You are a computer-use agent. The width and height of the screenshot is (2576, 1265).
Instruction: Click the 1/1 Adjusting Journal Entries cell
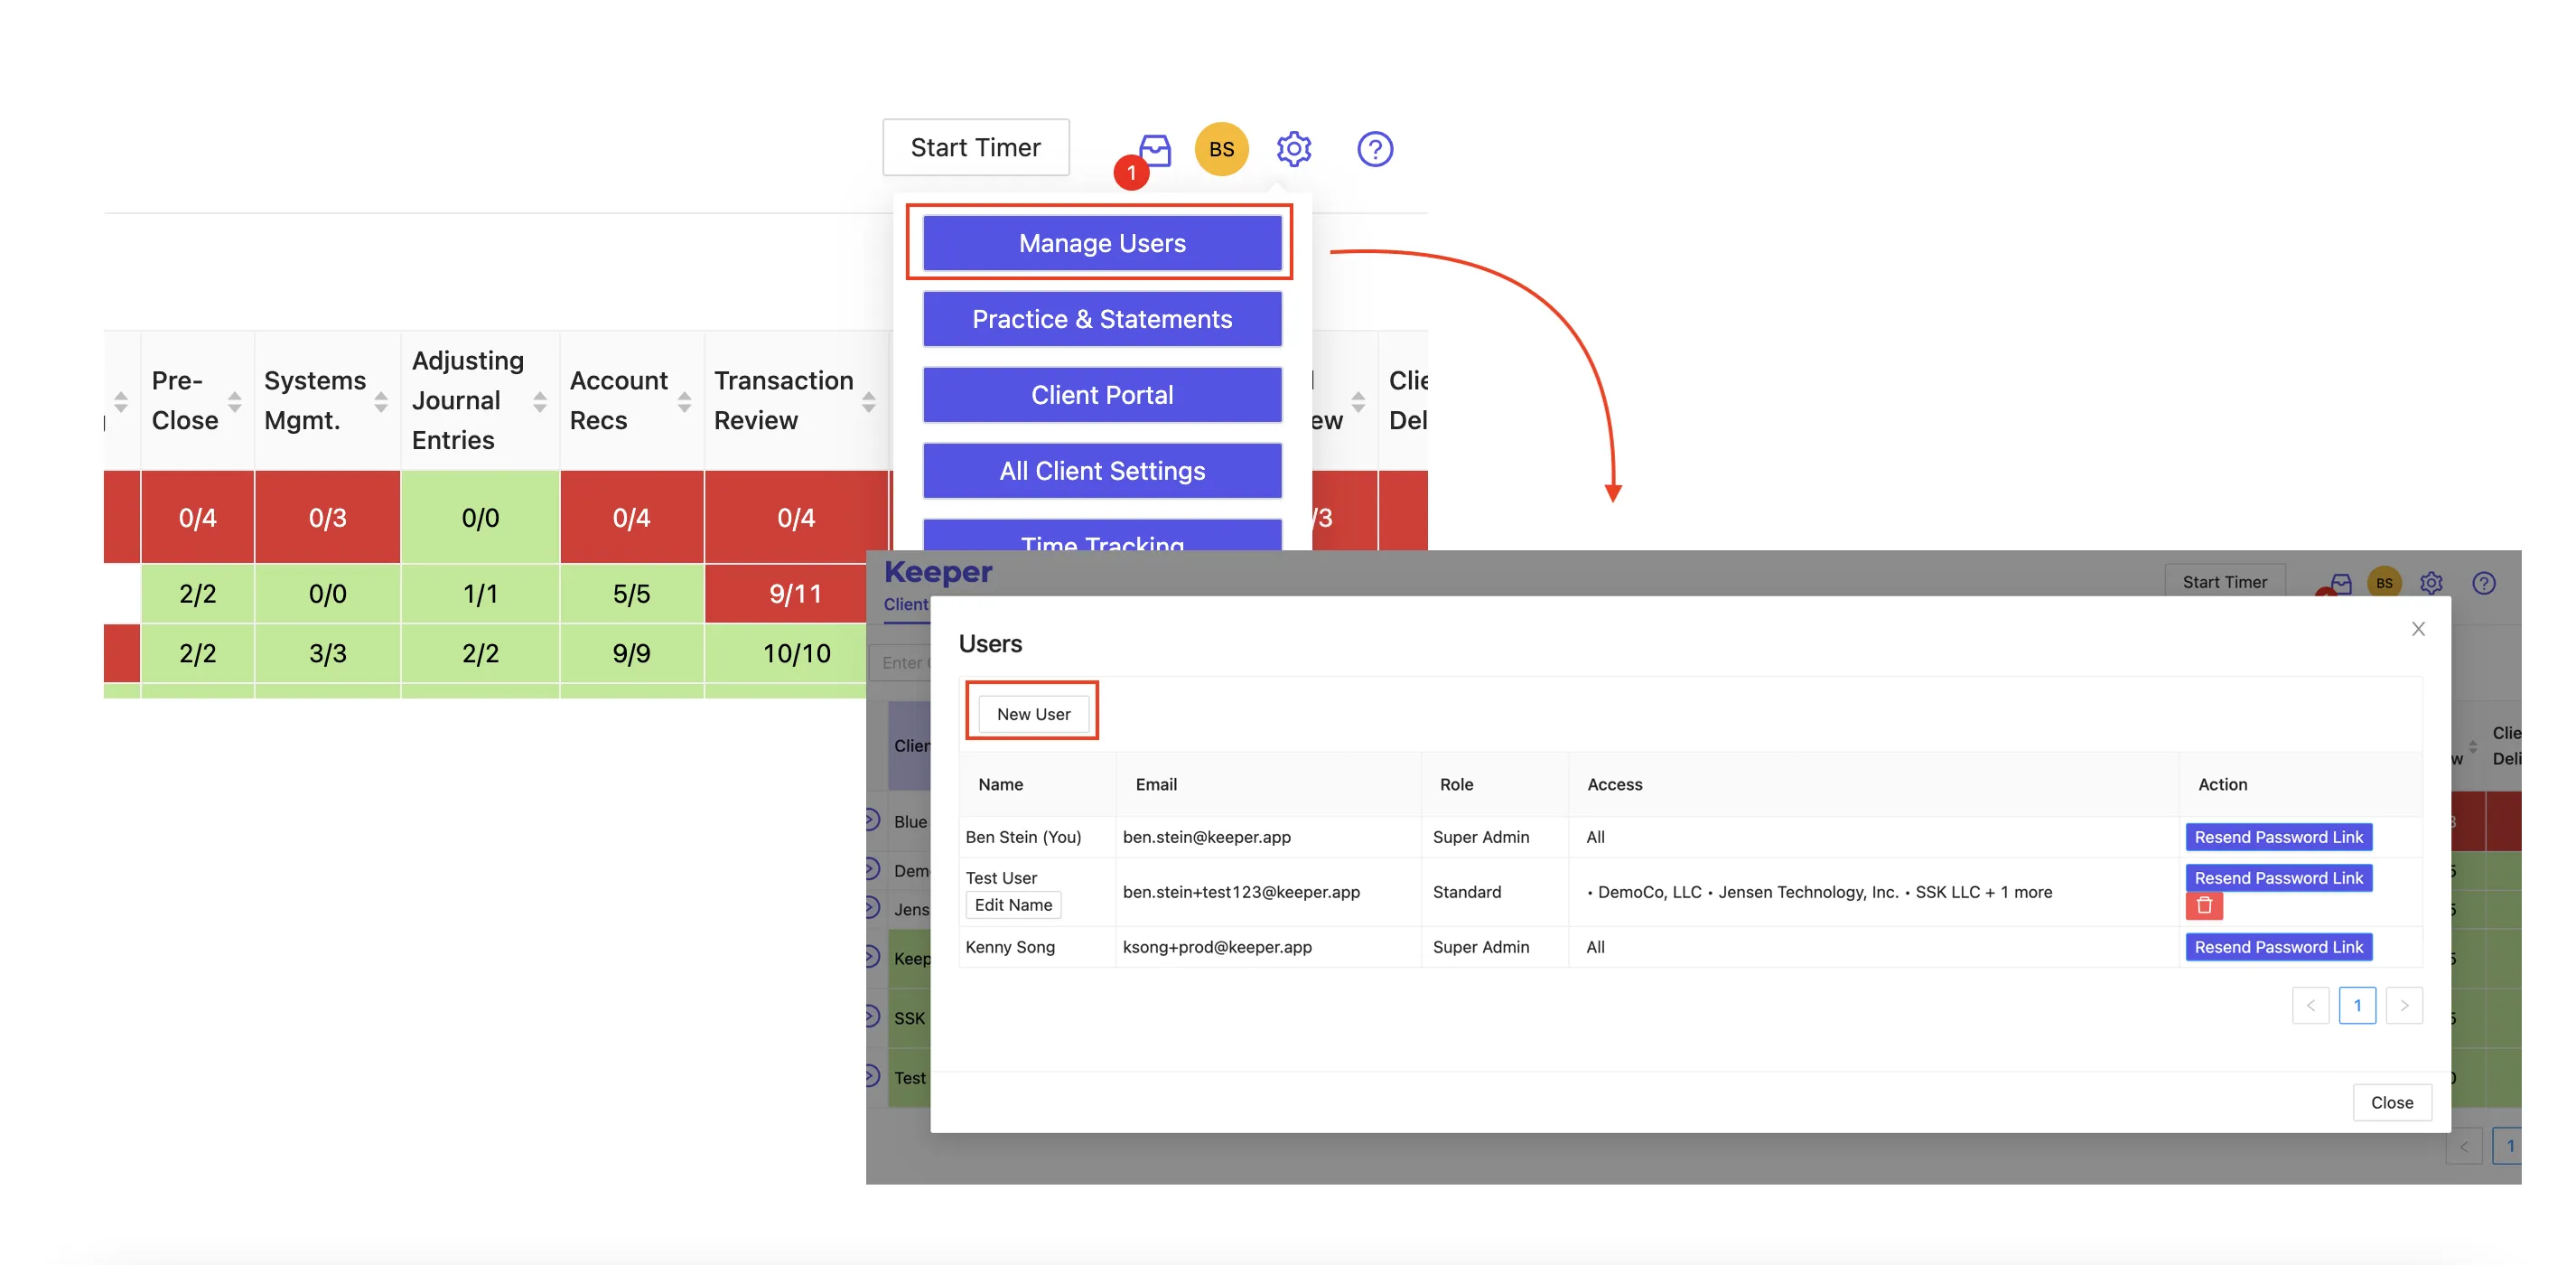pos(480,593)
